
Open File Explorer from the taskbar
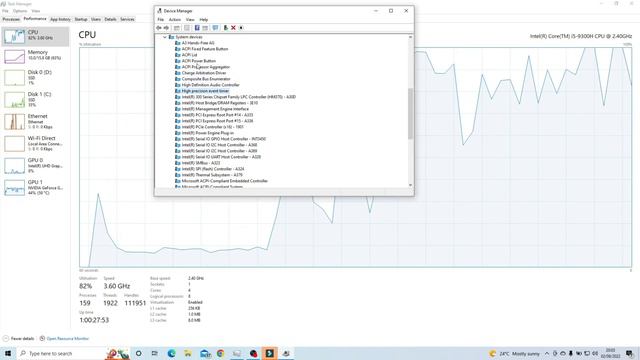188,353
